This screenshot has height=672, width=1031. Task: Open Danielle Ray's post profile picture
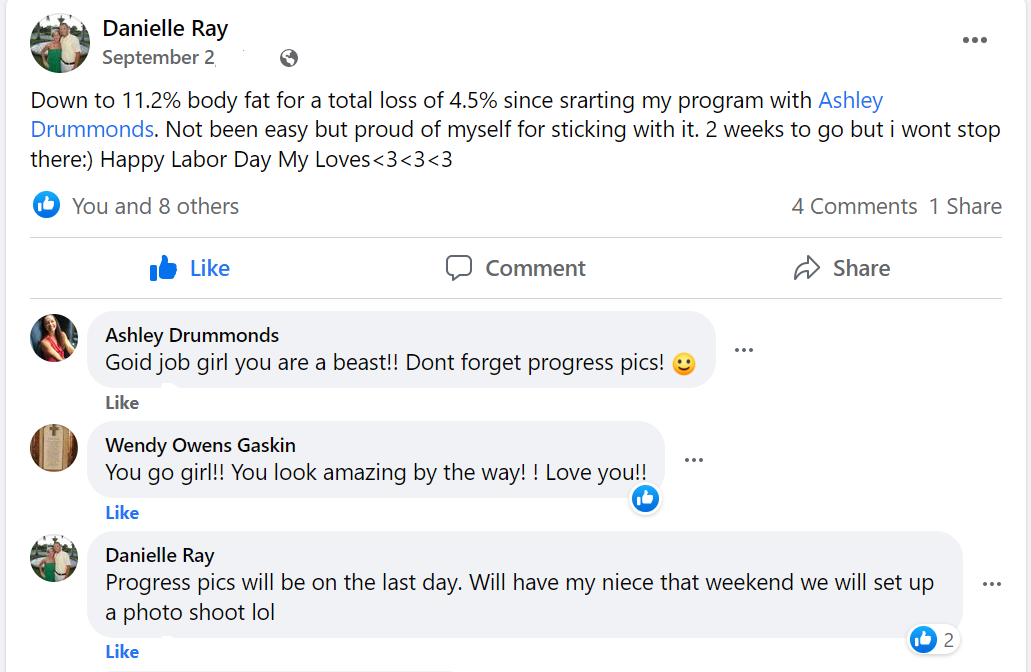[60, 43]
